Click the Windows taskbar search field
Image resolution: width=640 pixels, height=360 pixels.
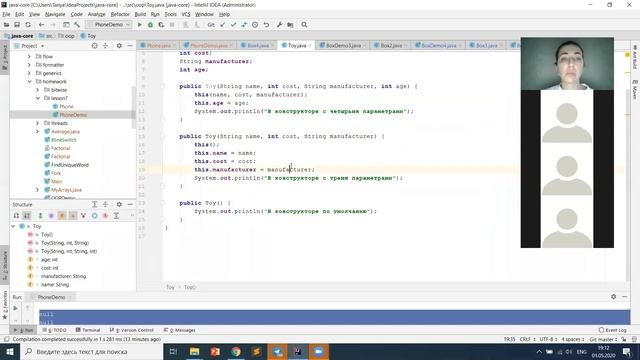pyautogui.click(x=92, y=351)
